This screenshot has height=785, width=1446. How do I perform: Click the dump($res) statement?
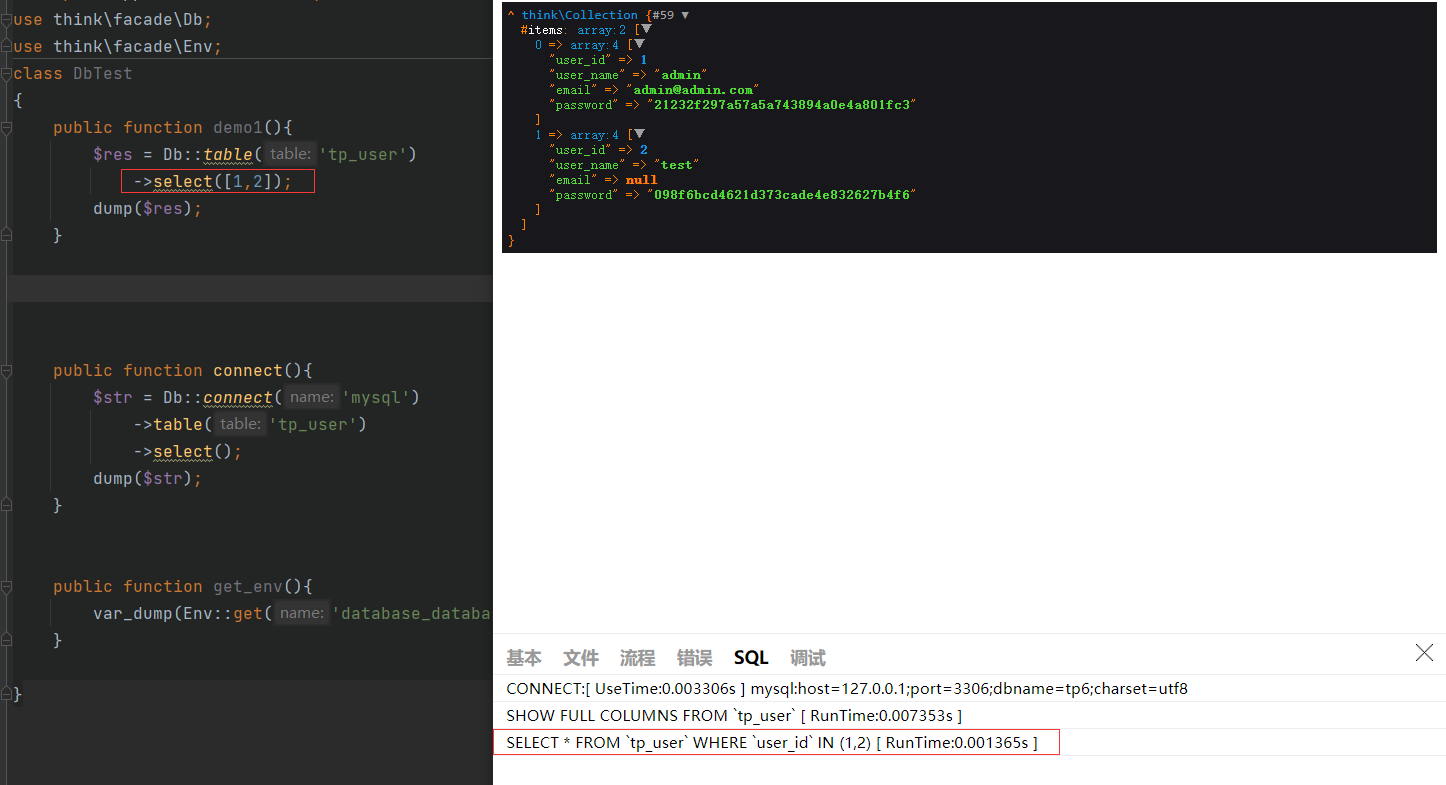click(x=148, y=208)
